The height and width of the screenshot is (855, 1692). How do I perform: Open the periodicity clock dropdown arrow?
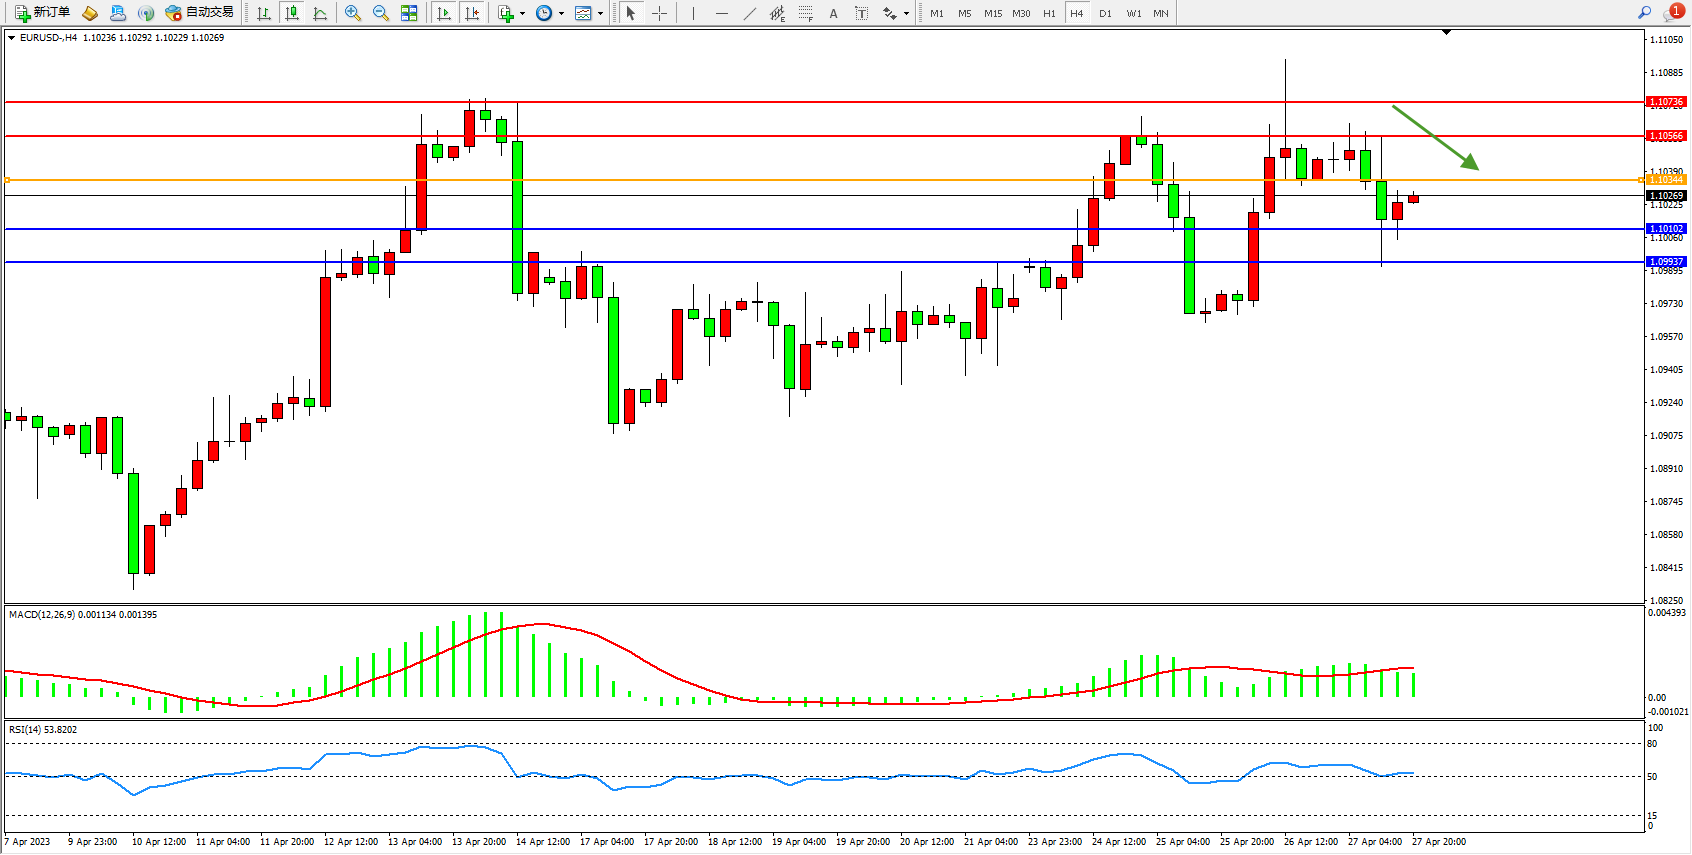coord(561,14)
